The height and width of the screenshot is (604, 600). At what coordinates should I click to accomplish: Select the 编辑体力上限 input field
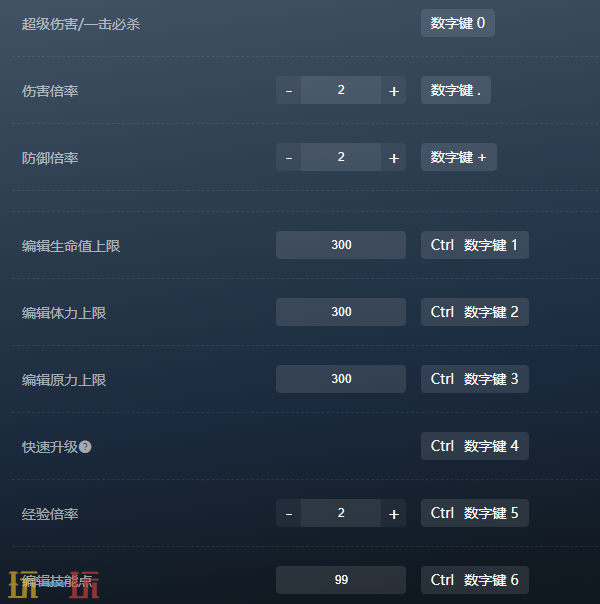[341, 312]
